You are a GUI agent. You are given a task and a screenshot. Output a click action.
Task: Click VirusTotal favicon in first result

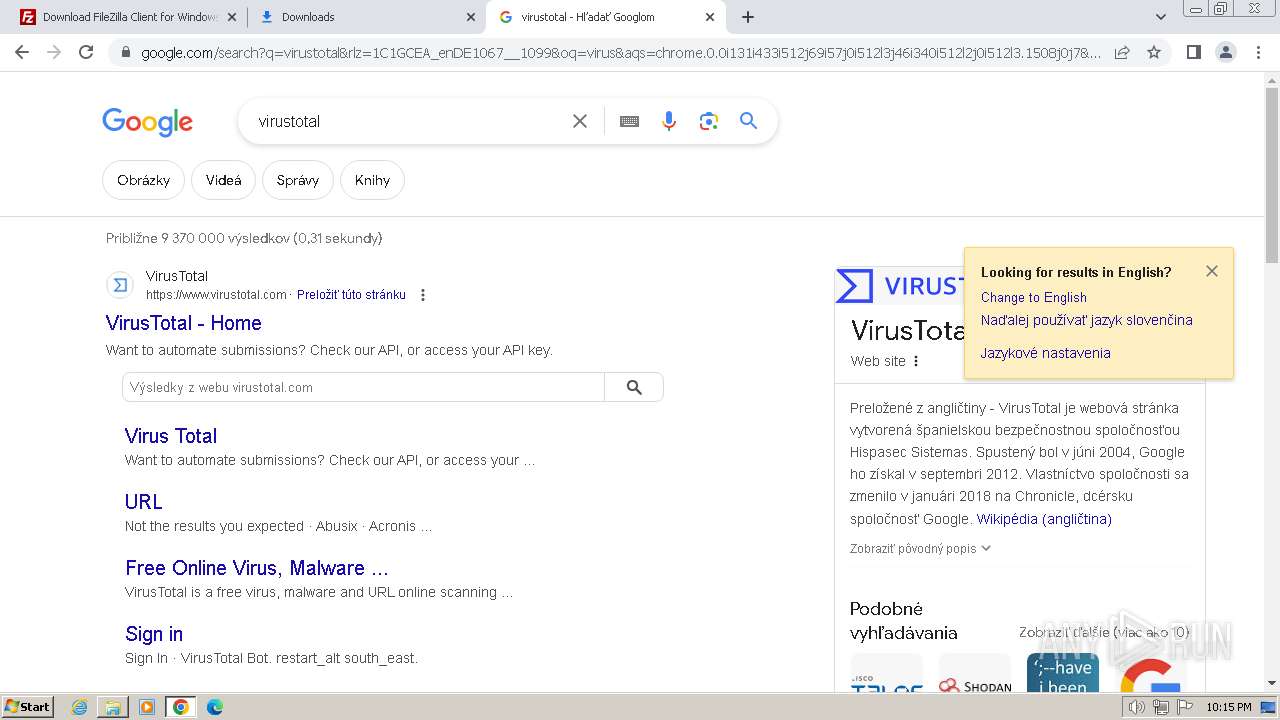(x=120, y=285)
